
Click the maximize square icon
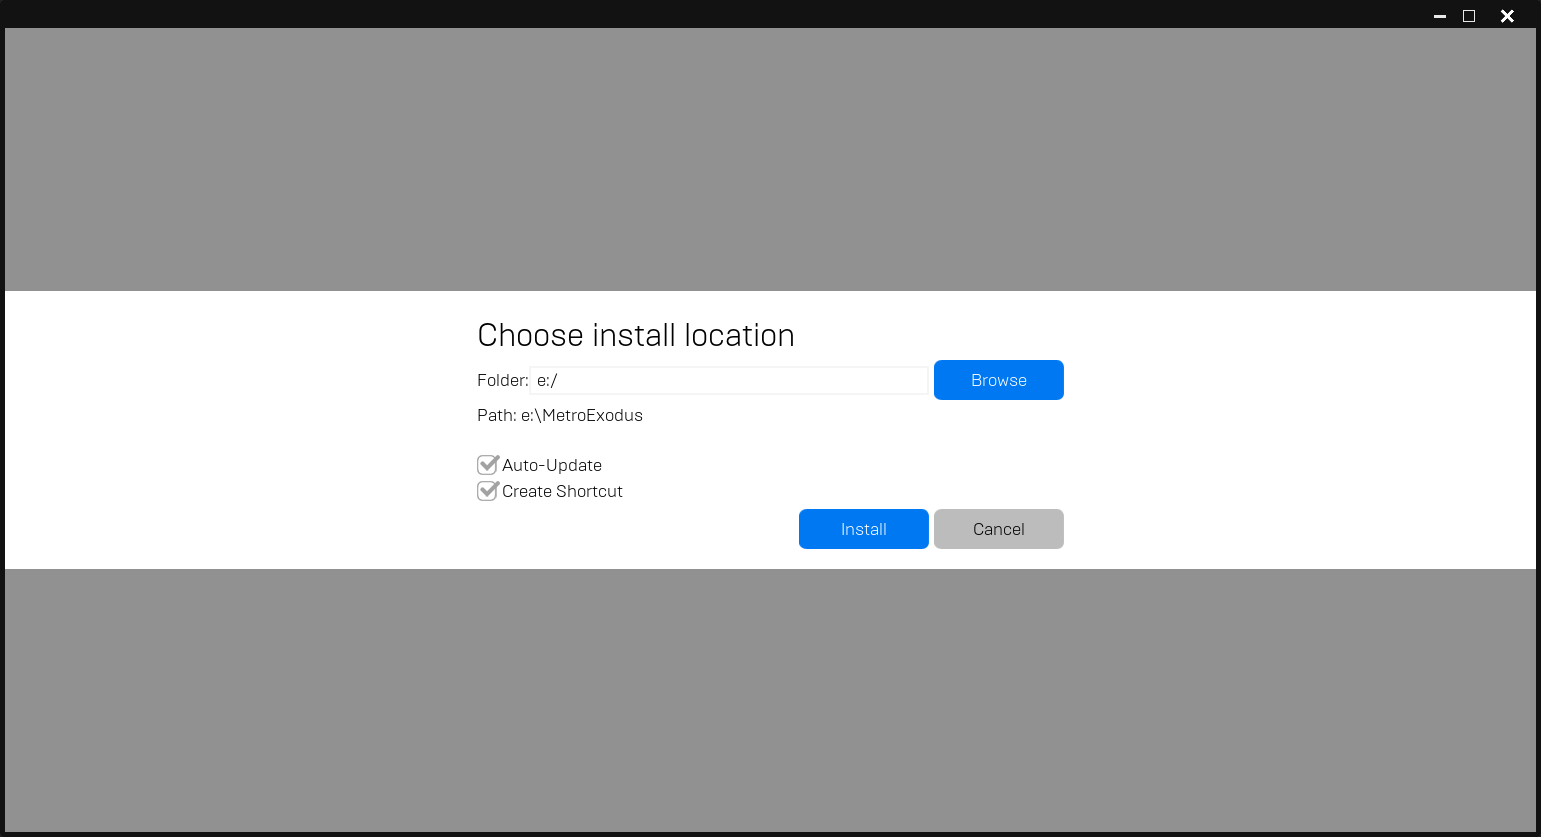pos(1468,15)
